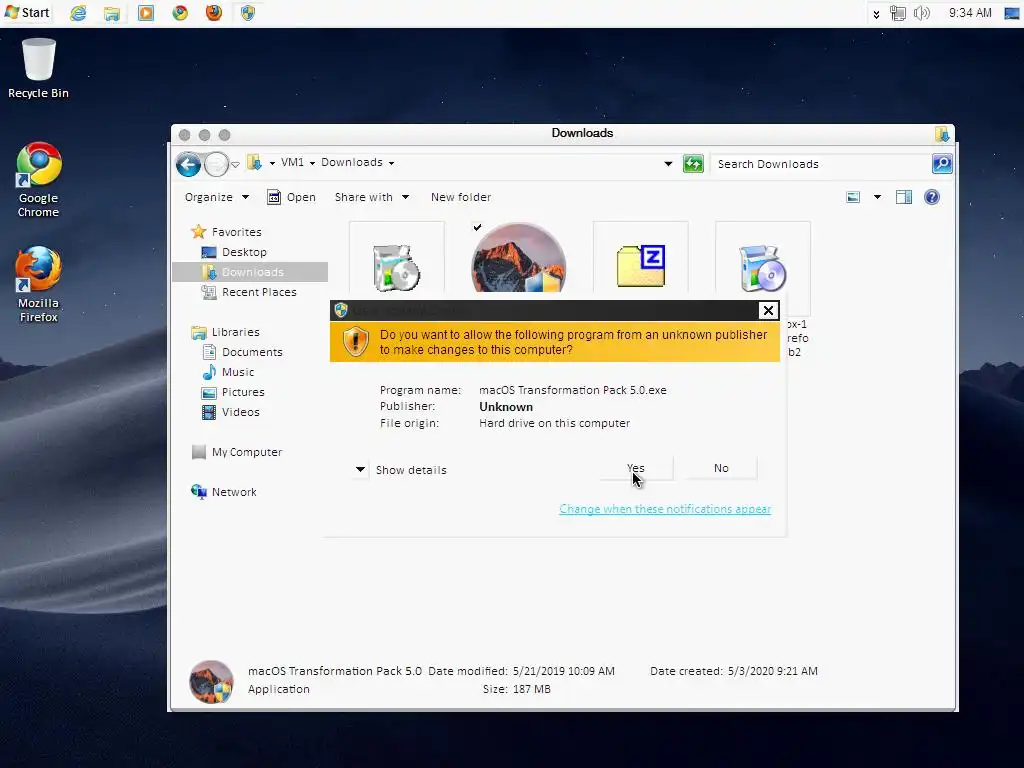
Task: Click Show desktop icon in tray
Action: click(1012, 12)
